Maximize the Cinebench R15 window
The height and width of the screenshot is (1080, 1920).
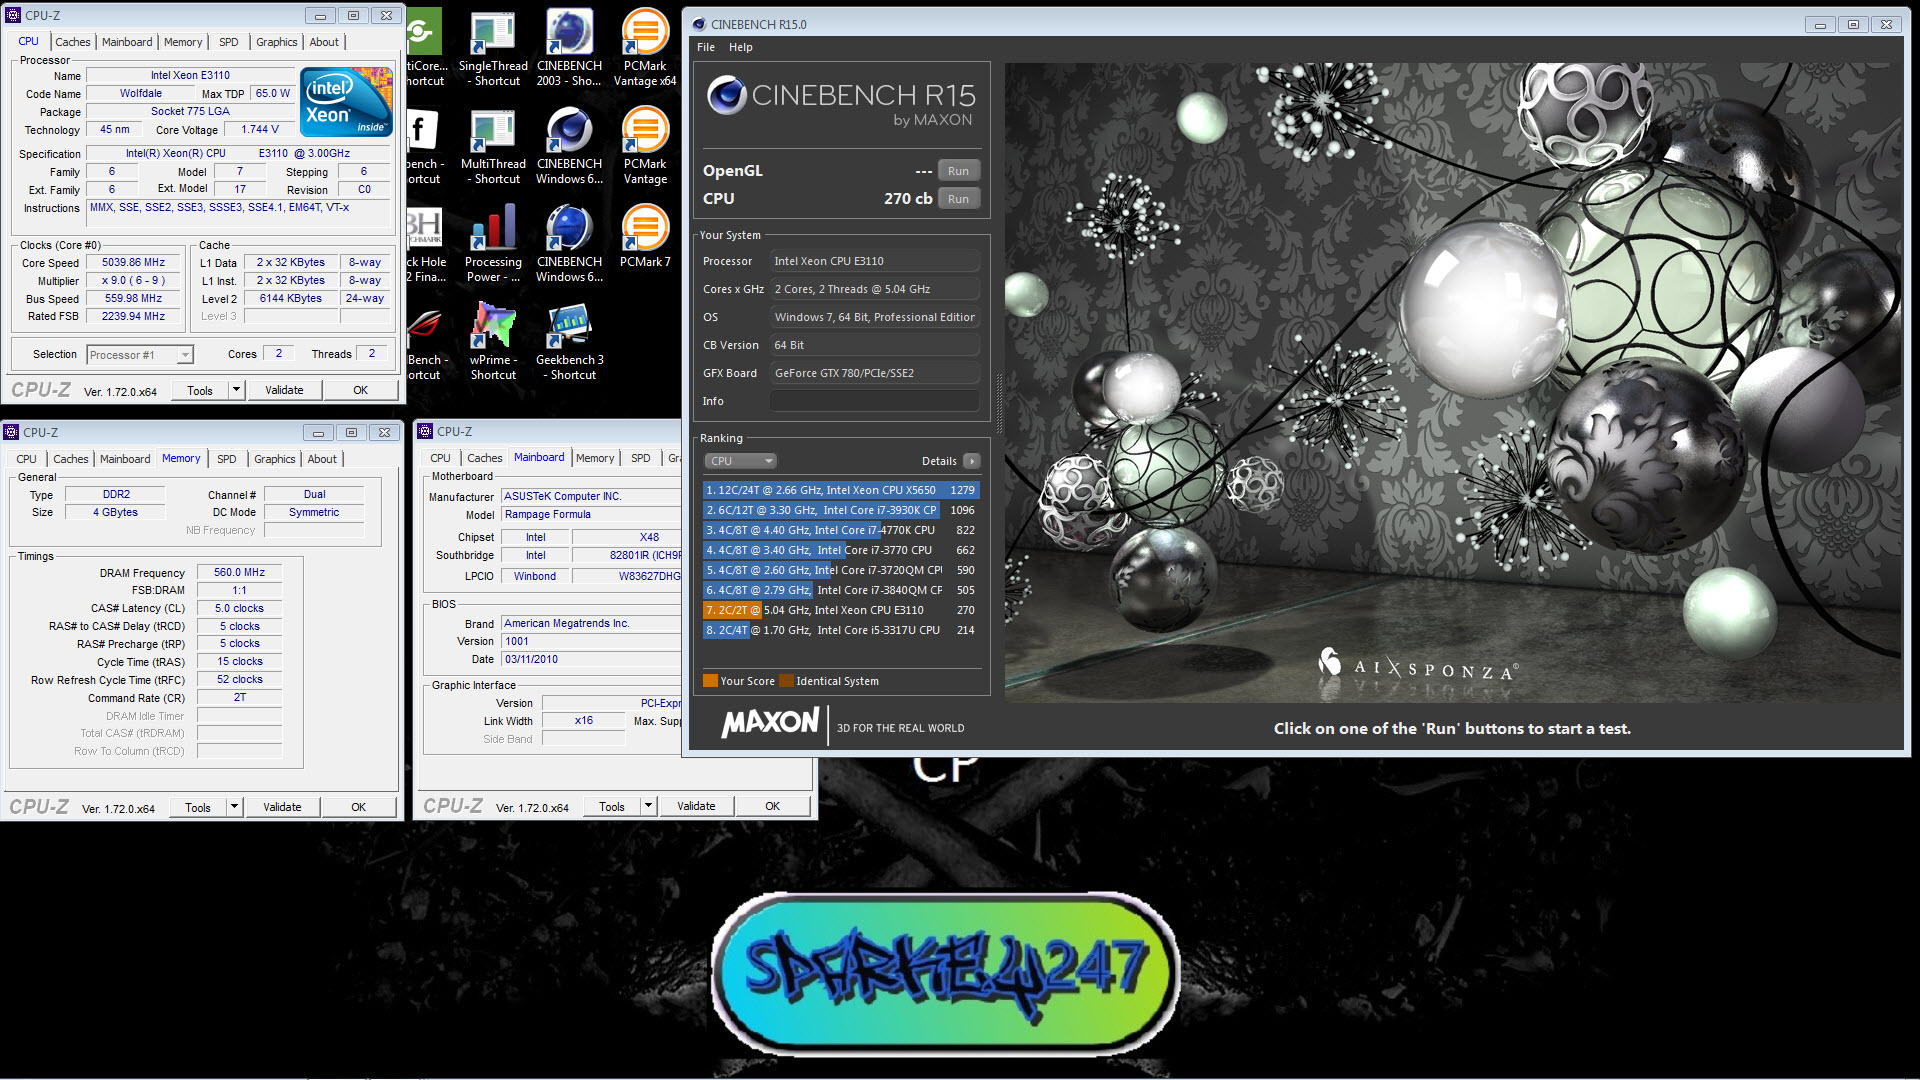(1853, 25)
